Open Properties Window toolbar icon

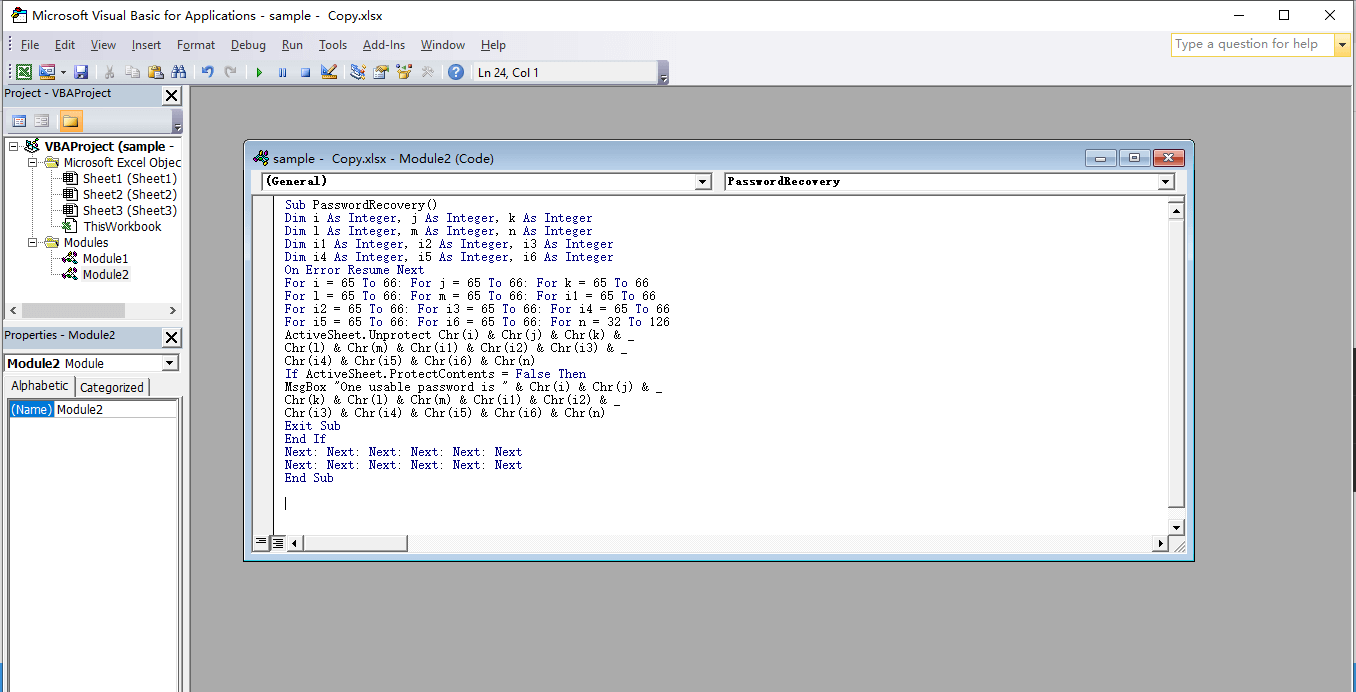pyautogui.click(x=381, y=72)
